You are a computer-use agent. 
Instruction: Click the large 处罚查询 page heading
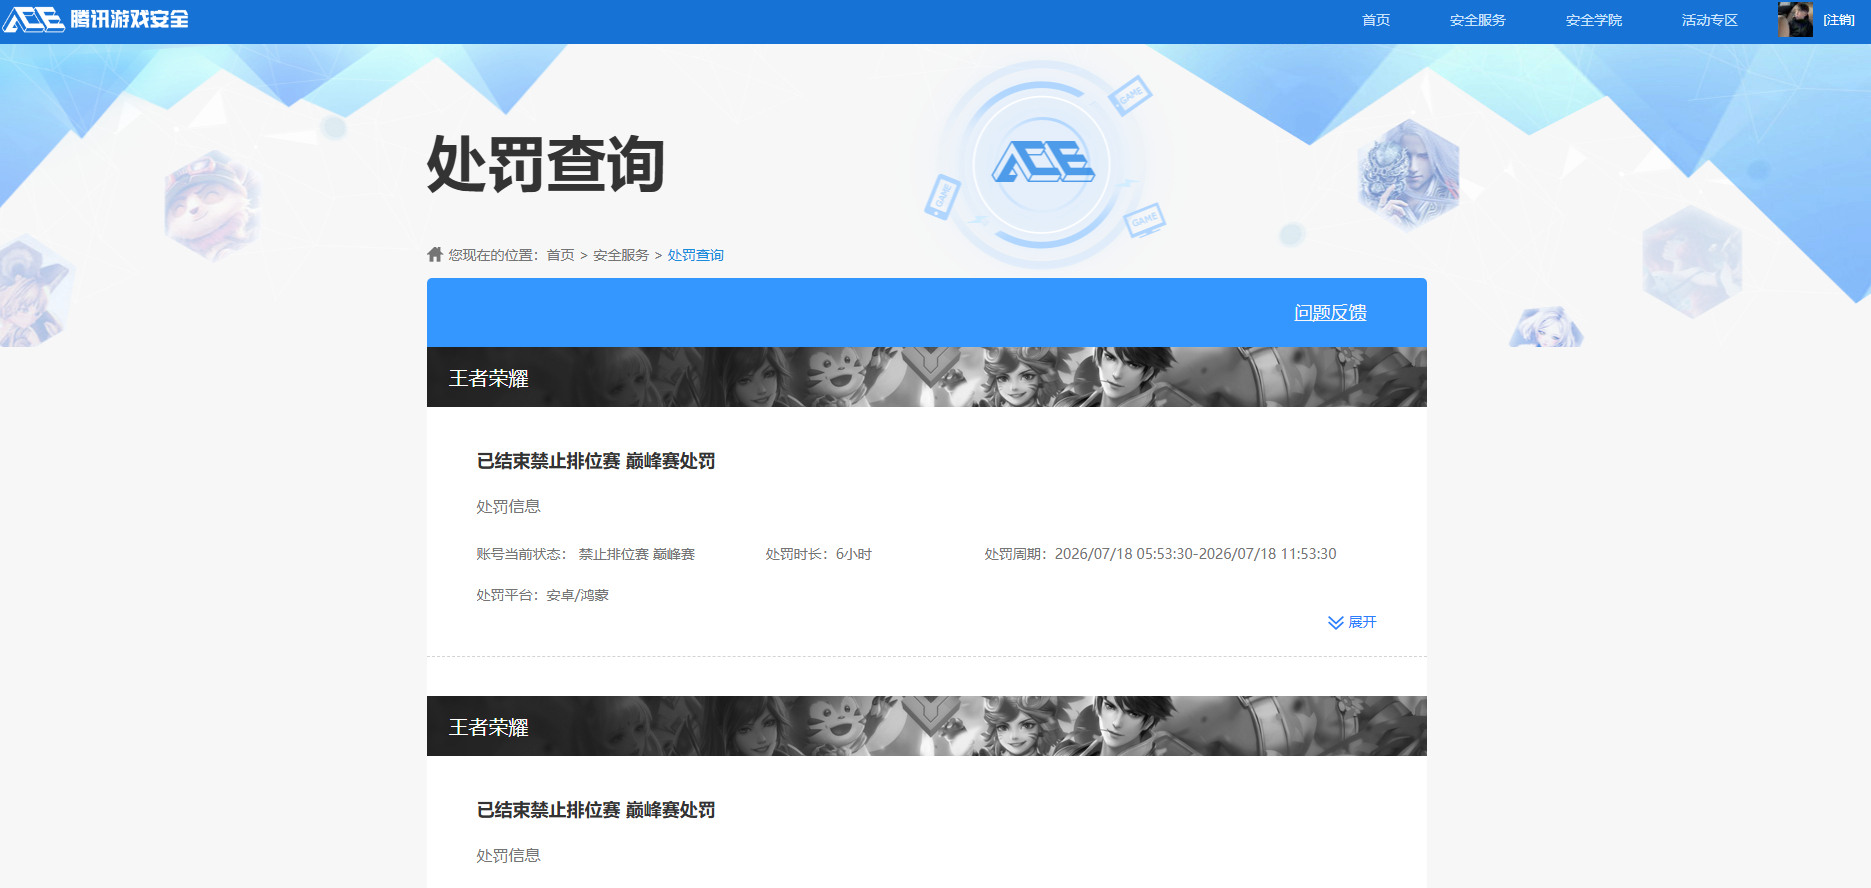(x=546, y=165)
